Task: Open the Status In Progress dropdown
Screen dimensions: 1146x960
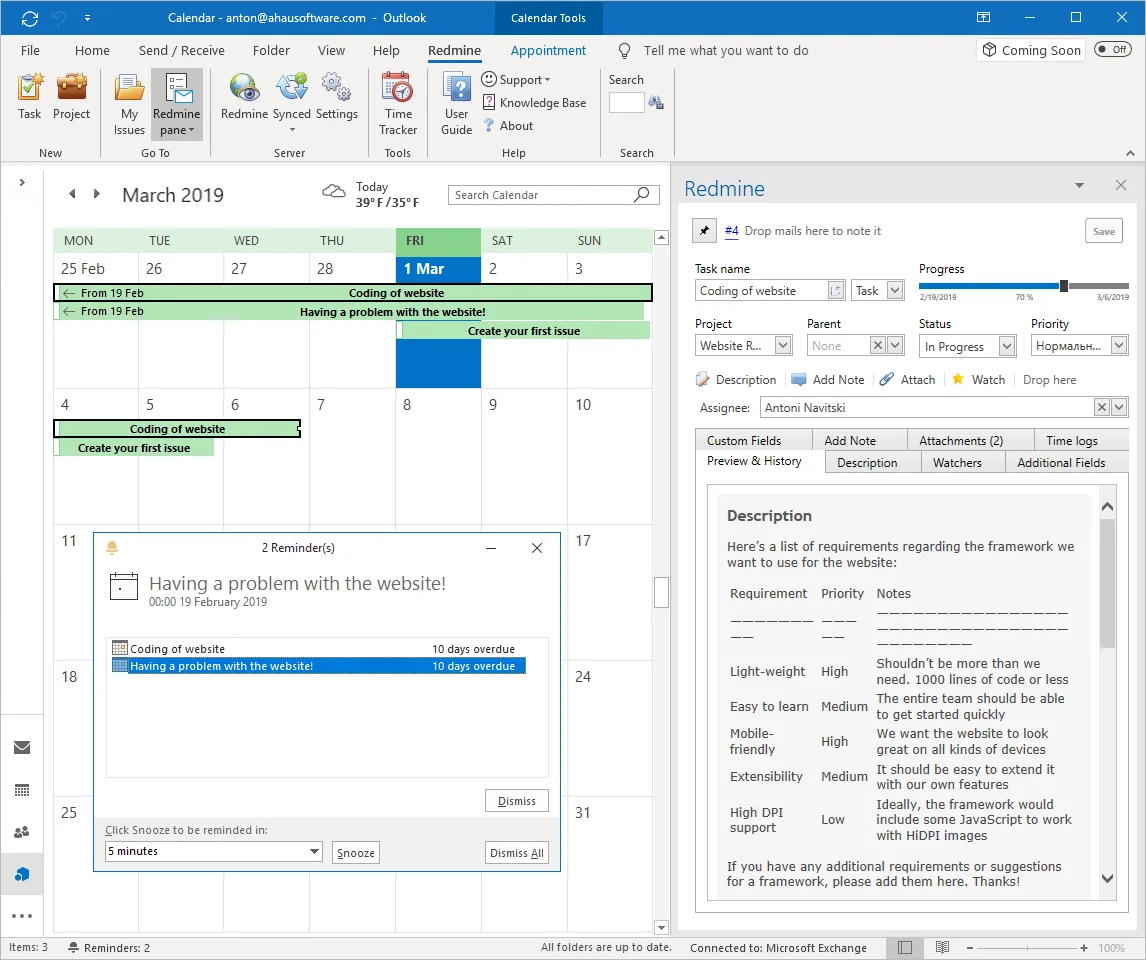Action: [x=1007, y=346]
